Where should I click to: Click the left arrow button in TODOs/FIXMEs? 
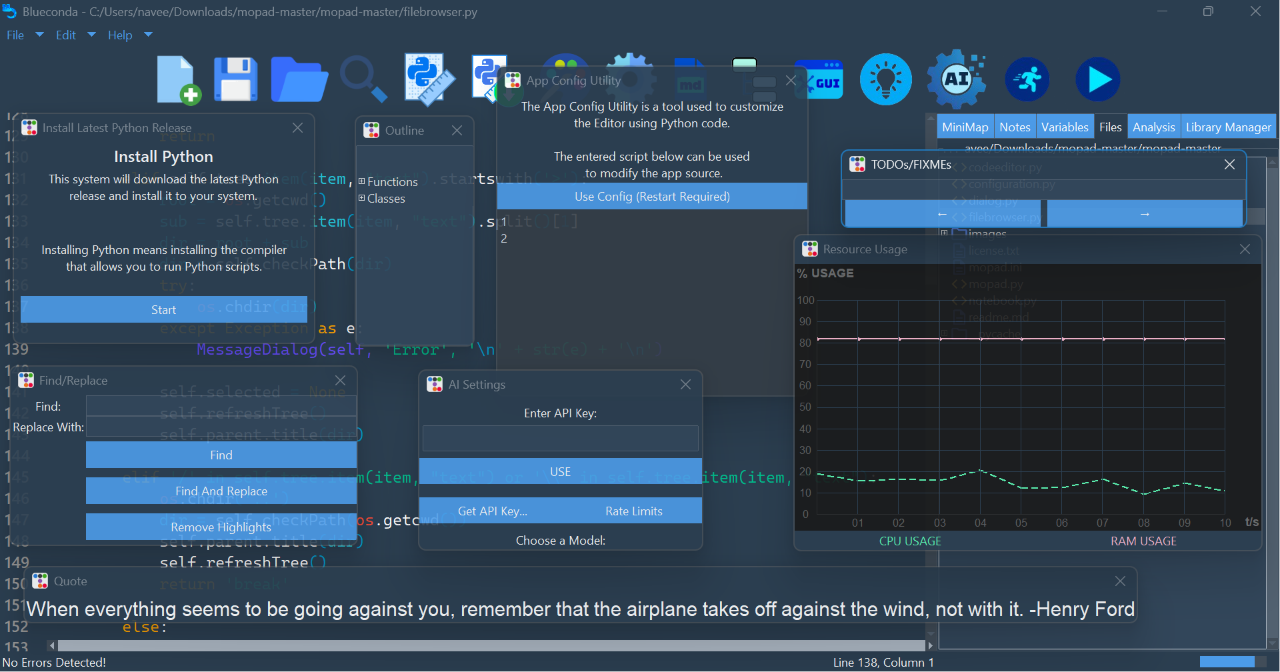point(942,214)
